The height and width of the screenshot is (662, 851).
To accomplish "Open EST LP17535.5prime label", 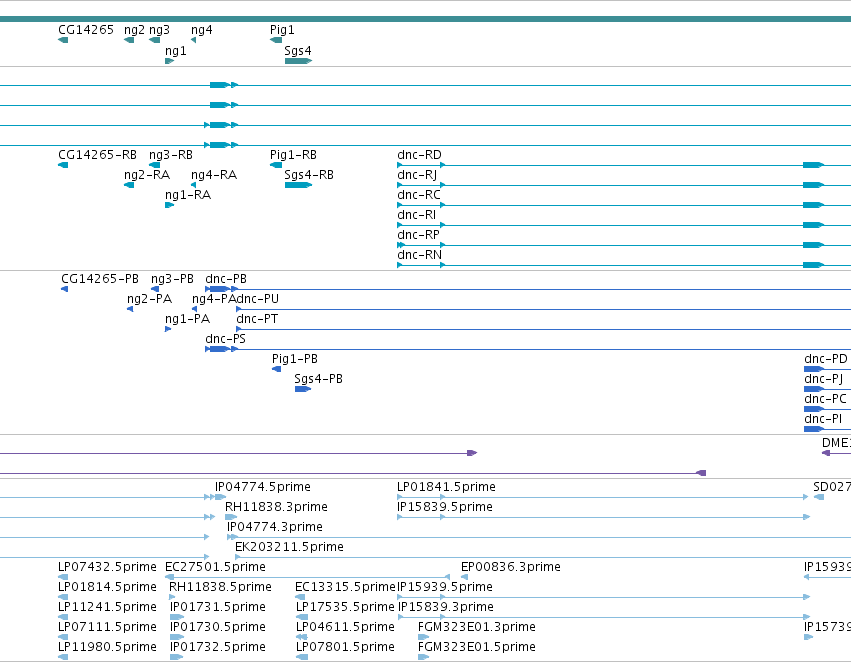I will tap(345, 608).
